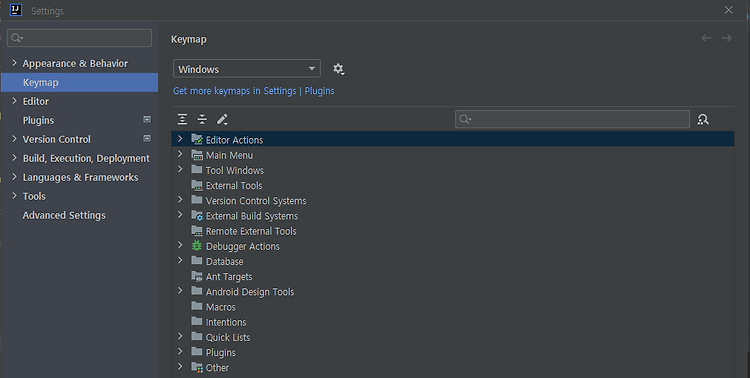Expand Appearance & Behavior settings section
Screen dimensions: 750x378
[14, 63]
